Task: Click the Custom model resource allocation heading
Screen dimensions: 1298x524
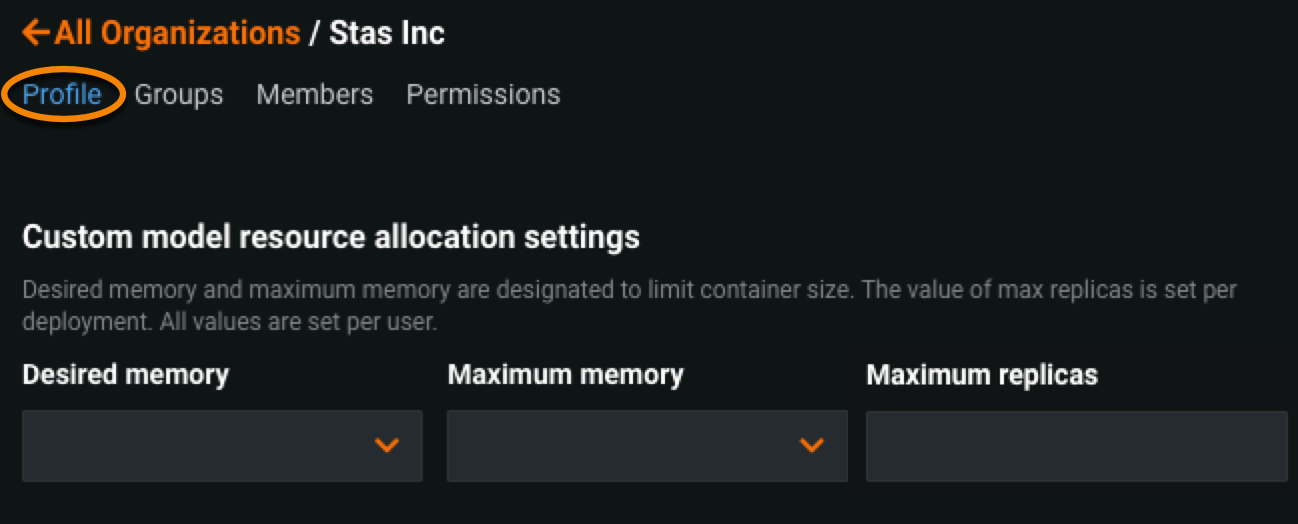Action: (x=330, y=238)
